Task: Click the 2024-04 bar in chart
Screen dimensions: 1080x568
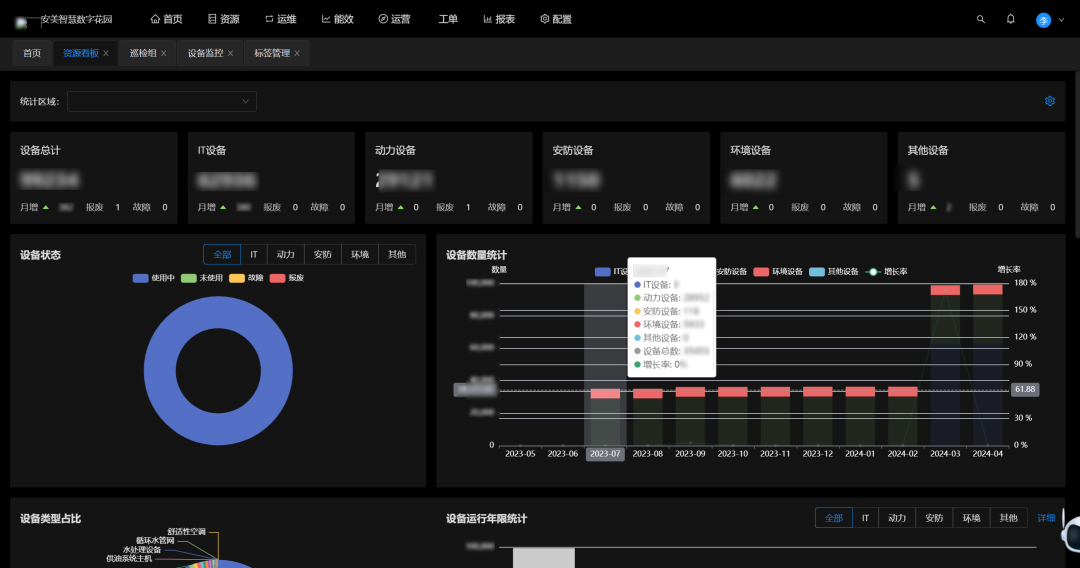Action: [988, 365]
